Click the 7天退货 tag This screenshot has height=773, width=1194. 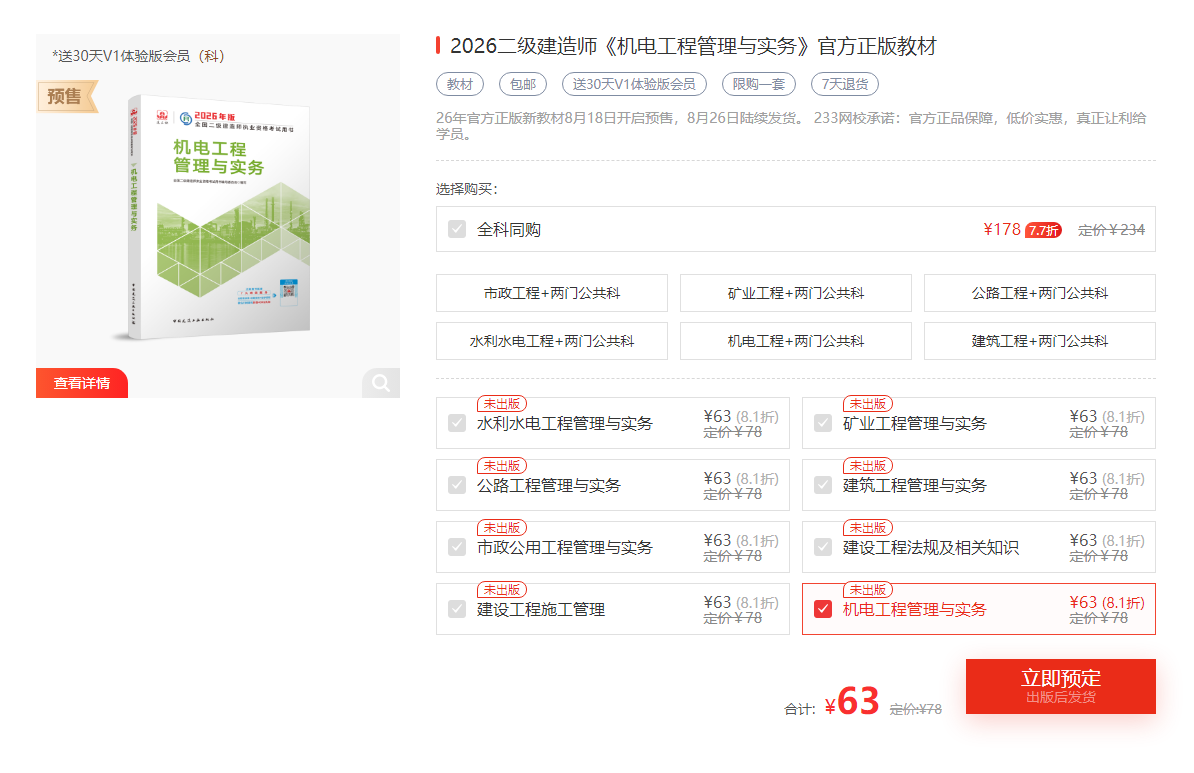coord(844,84)
